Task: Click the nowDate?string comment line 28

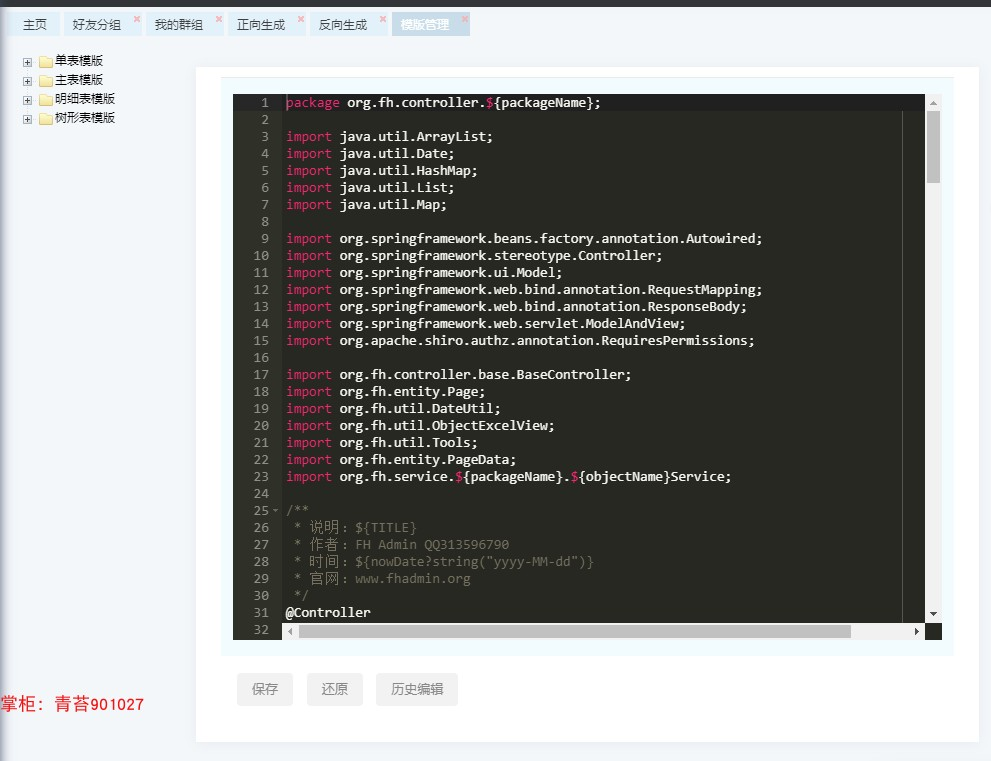Action: [x=444, y=561]
